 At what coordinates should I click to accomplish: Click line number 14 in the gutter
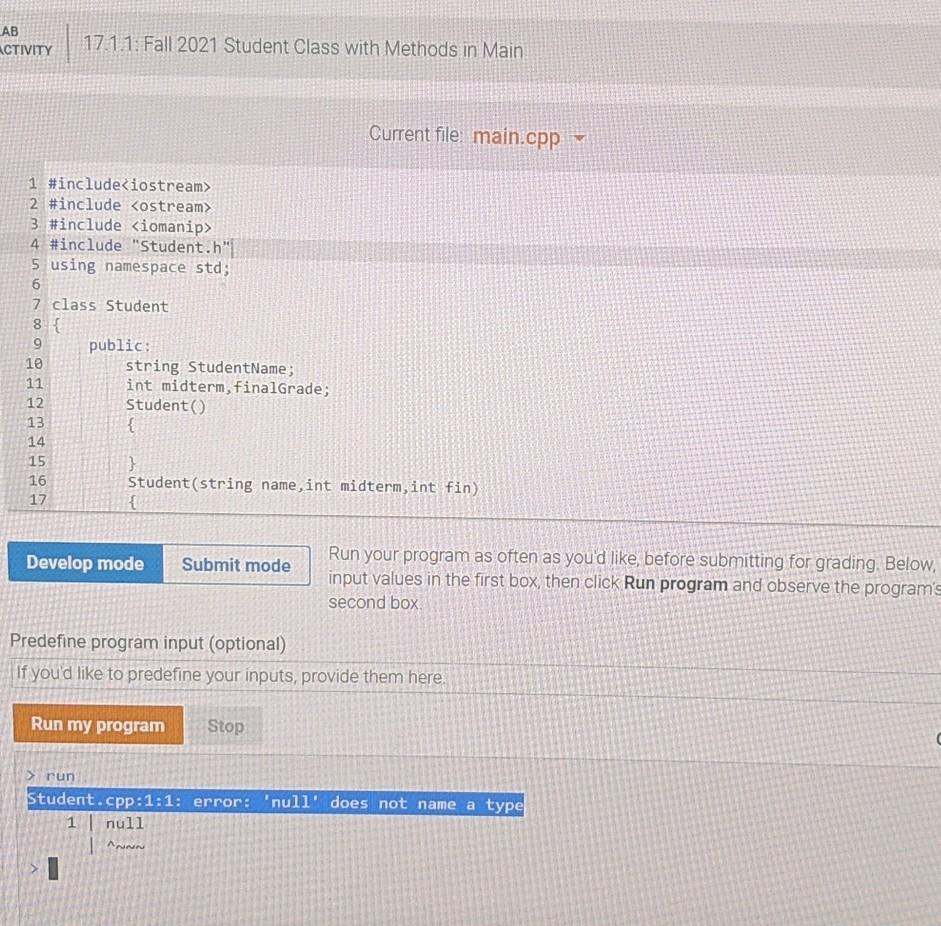(36, 442)
